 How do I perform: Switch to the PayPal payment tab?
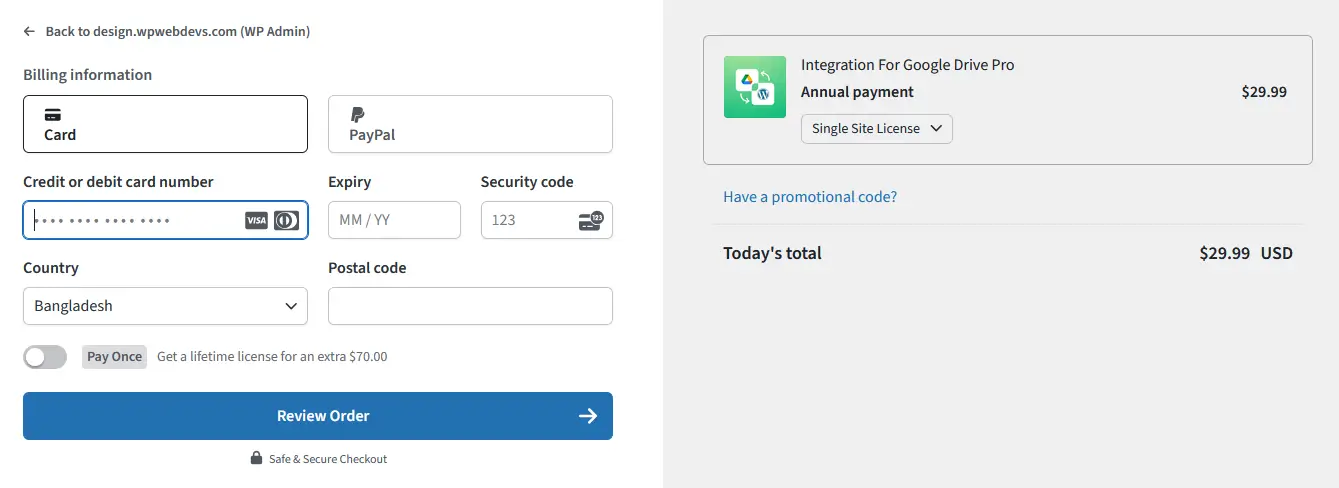470,124
